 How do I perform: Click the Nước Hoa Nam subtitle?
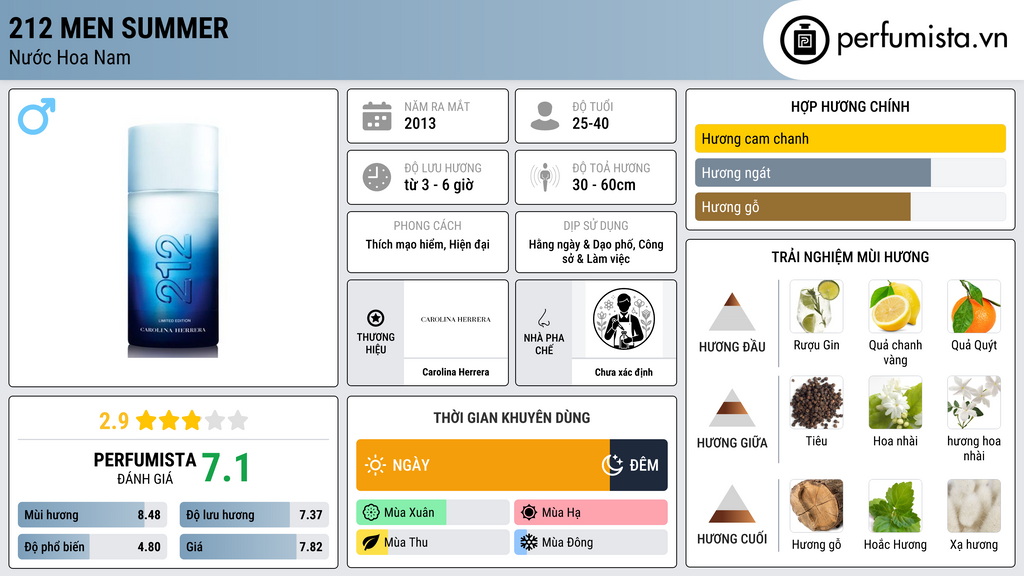pyautogui.click(x=70, y=57)
